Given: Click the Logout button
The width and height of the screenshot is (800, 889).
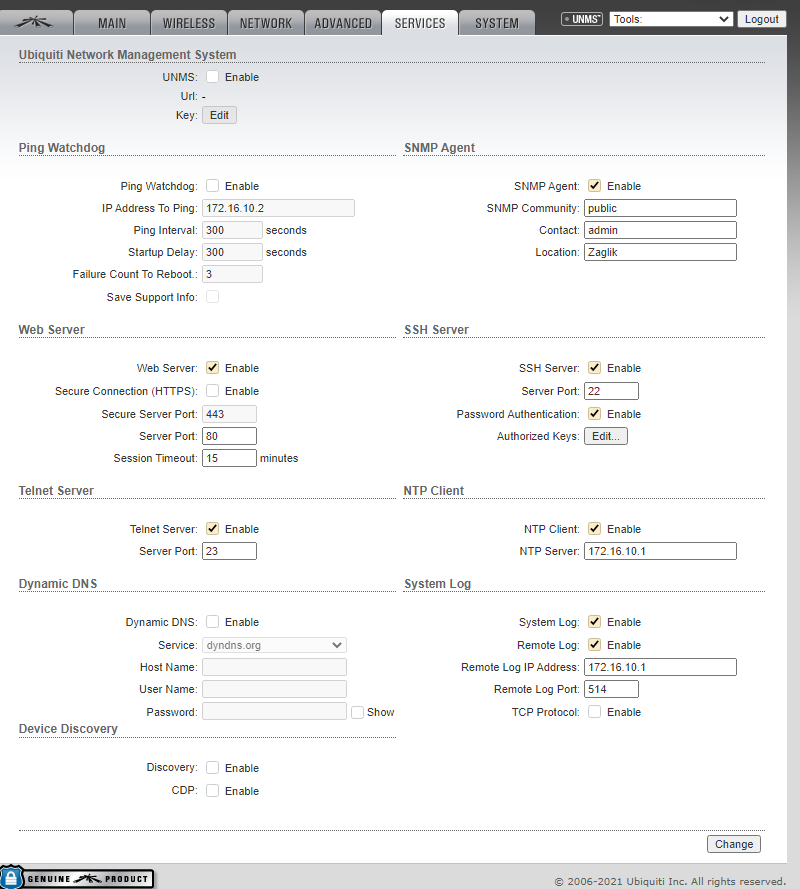Looking at the screenshot, I should point(762,19).
